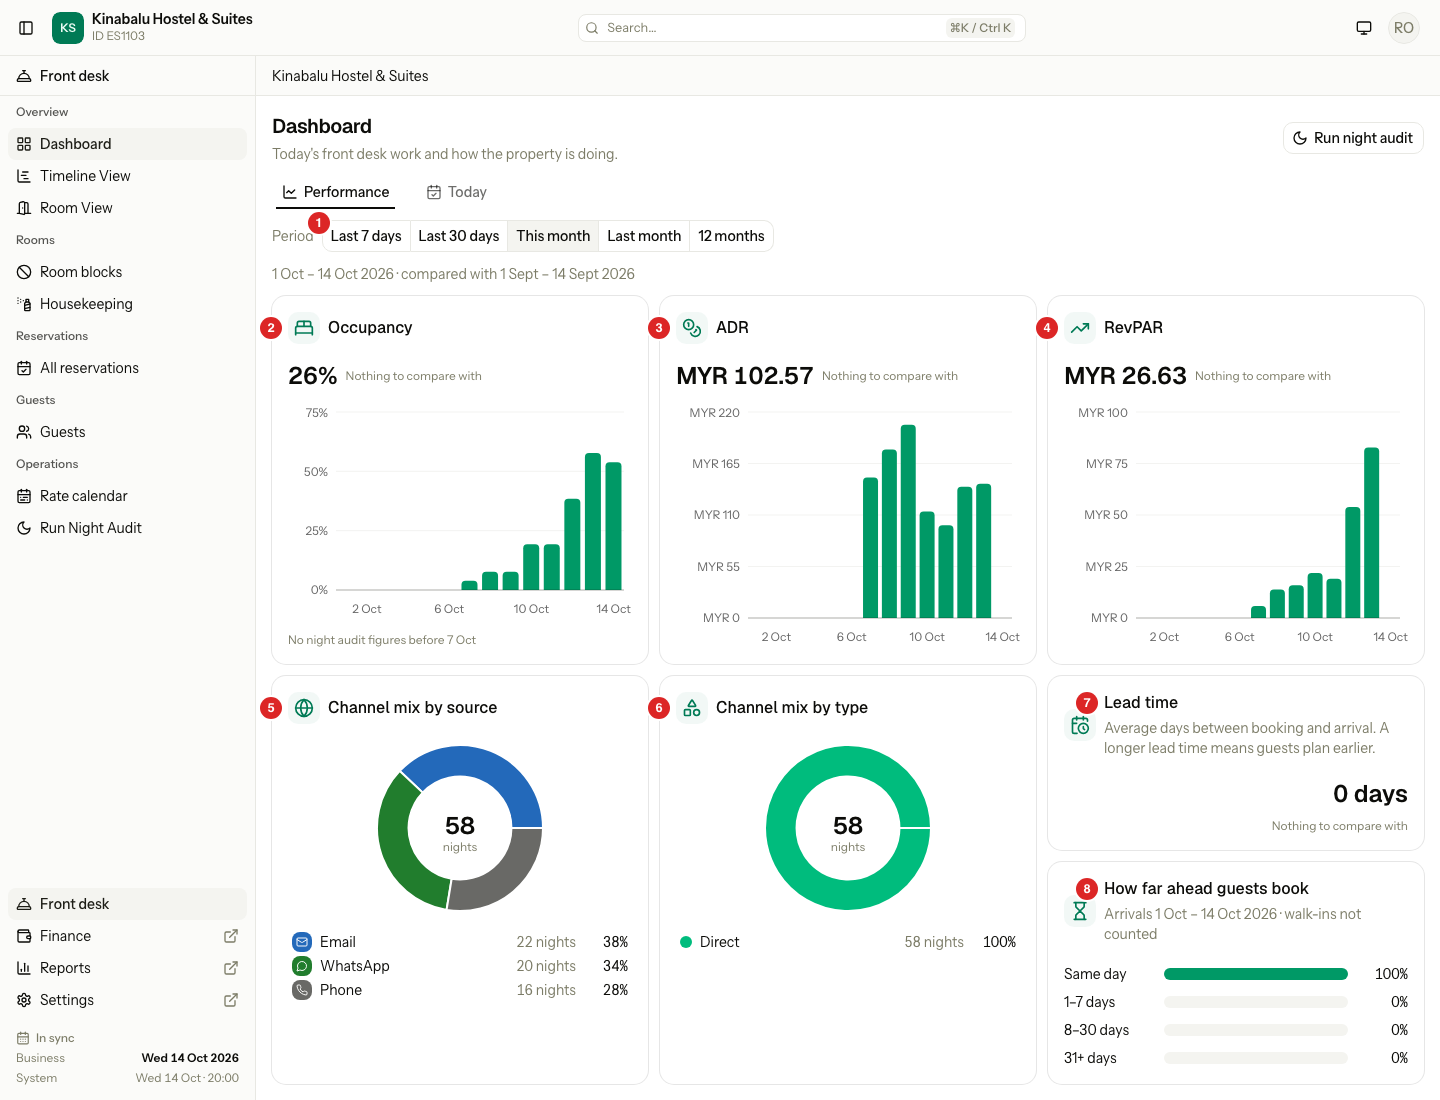Switch to the Performance tab
Screen dimensions: 1440x1100
(336, 192)
